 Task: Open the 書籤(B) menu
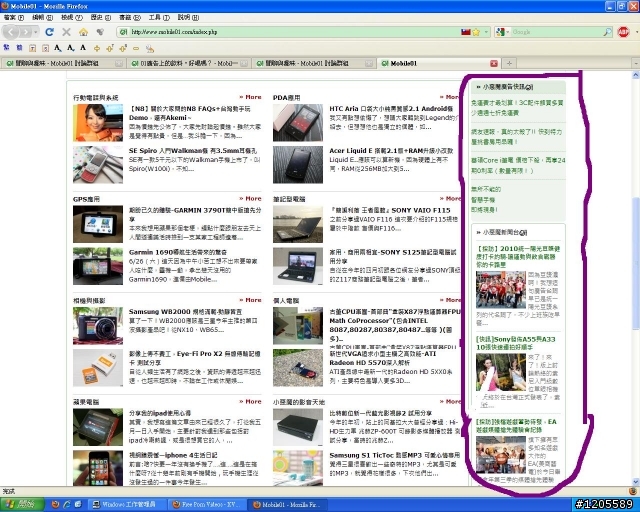pos(130,18)
